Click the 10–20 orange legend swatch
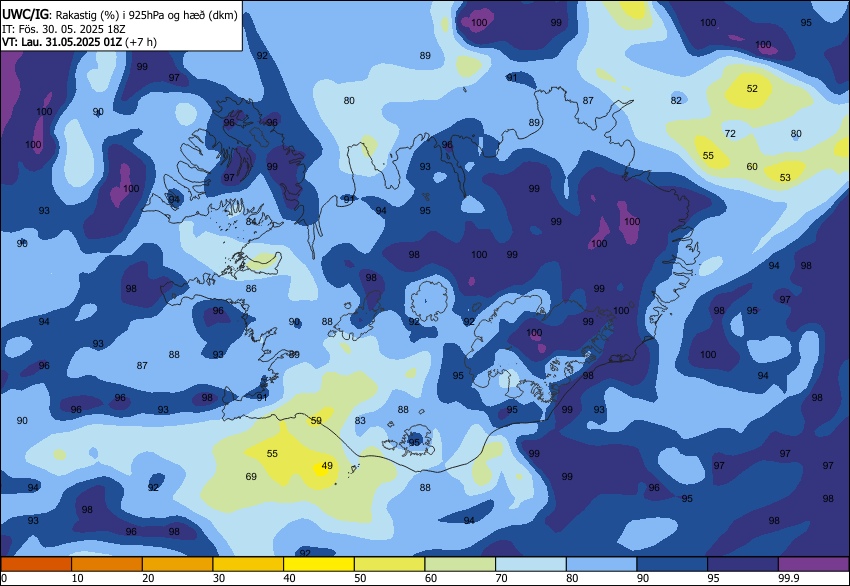The height and width of the screenshot is (586, 850). (x=107, y=564)
